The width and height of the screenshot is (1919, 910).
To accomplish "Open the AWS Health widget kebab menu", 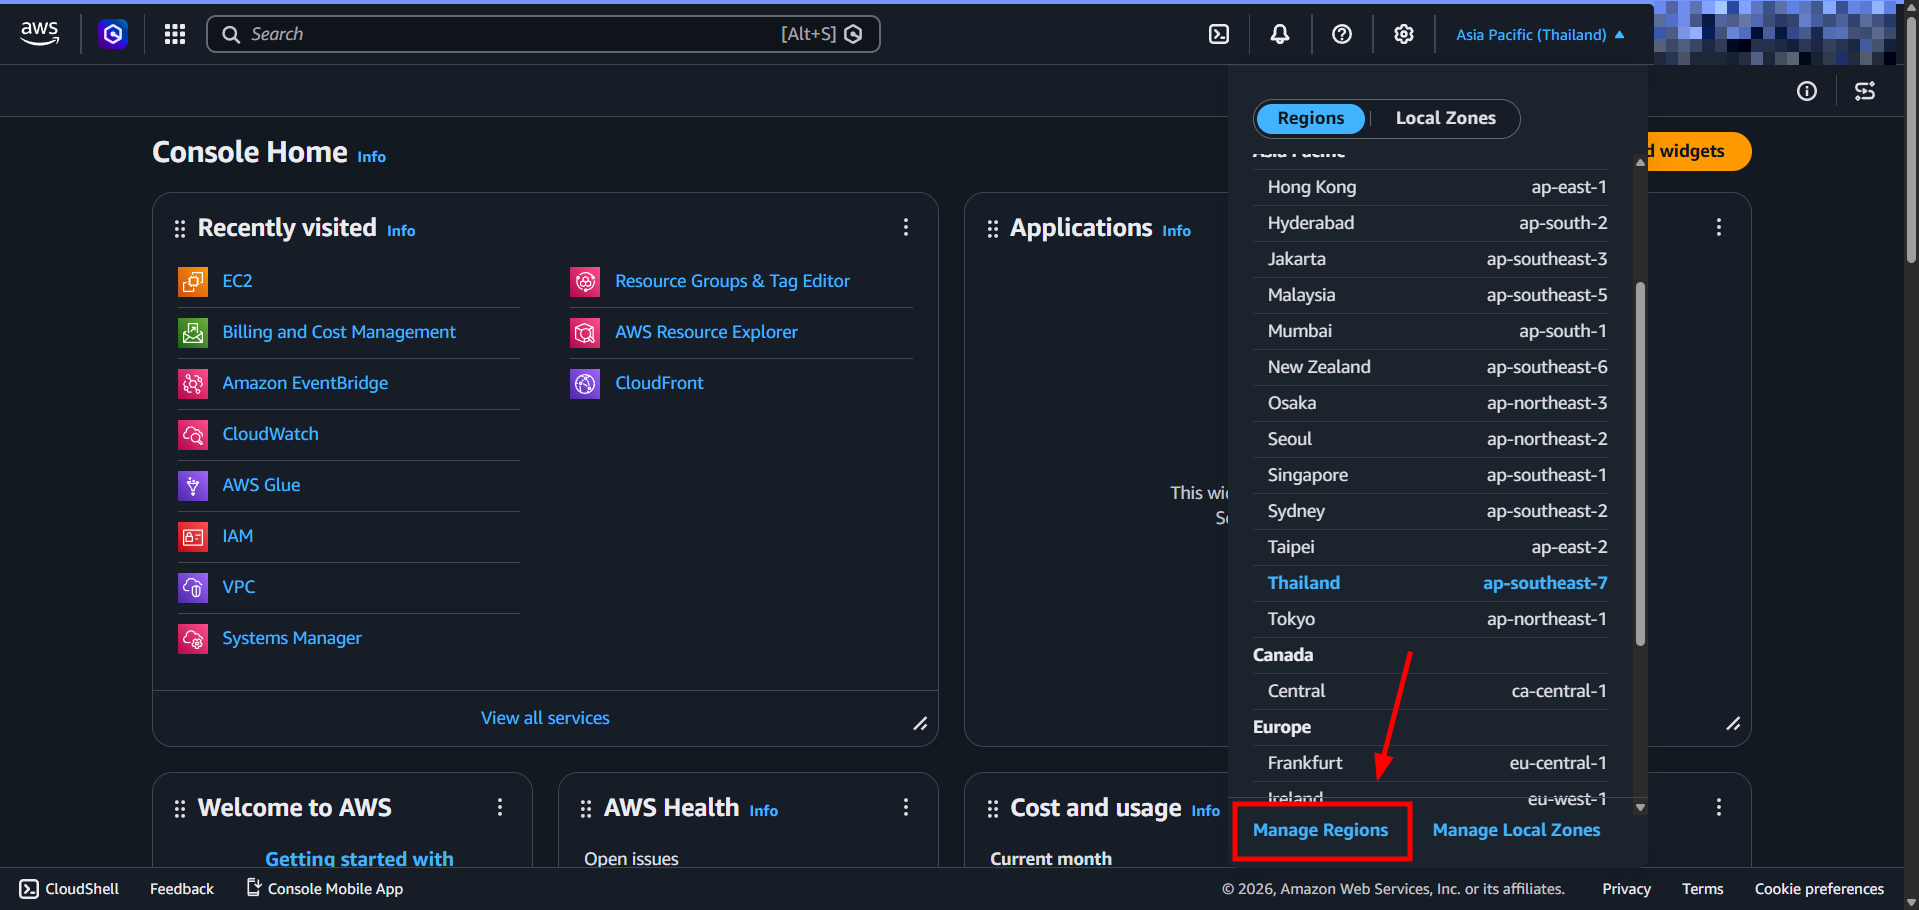I will 906,807.
